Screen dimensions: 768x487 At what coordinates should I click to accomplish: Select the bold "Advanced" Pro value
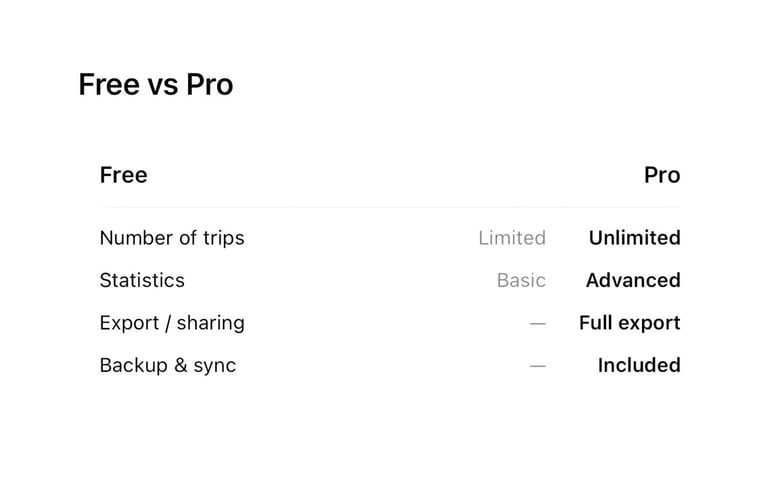point(633,281)
